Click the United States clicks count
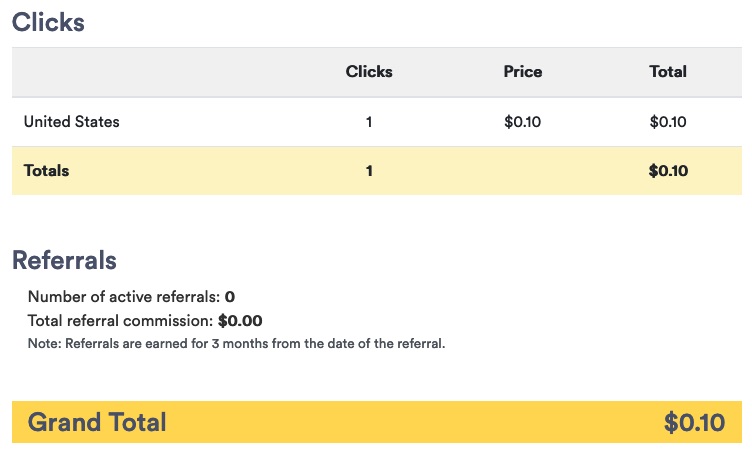This screenshot has height=461, width=752. (369, 122)
